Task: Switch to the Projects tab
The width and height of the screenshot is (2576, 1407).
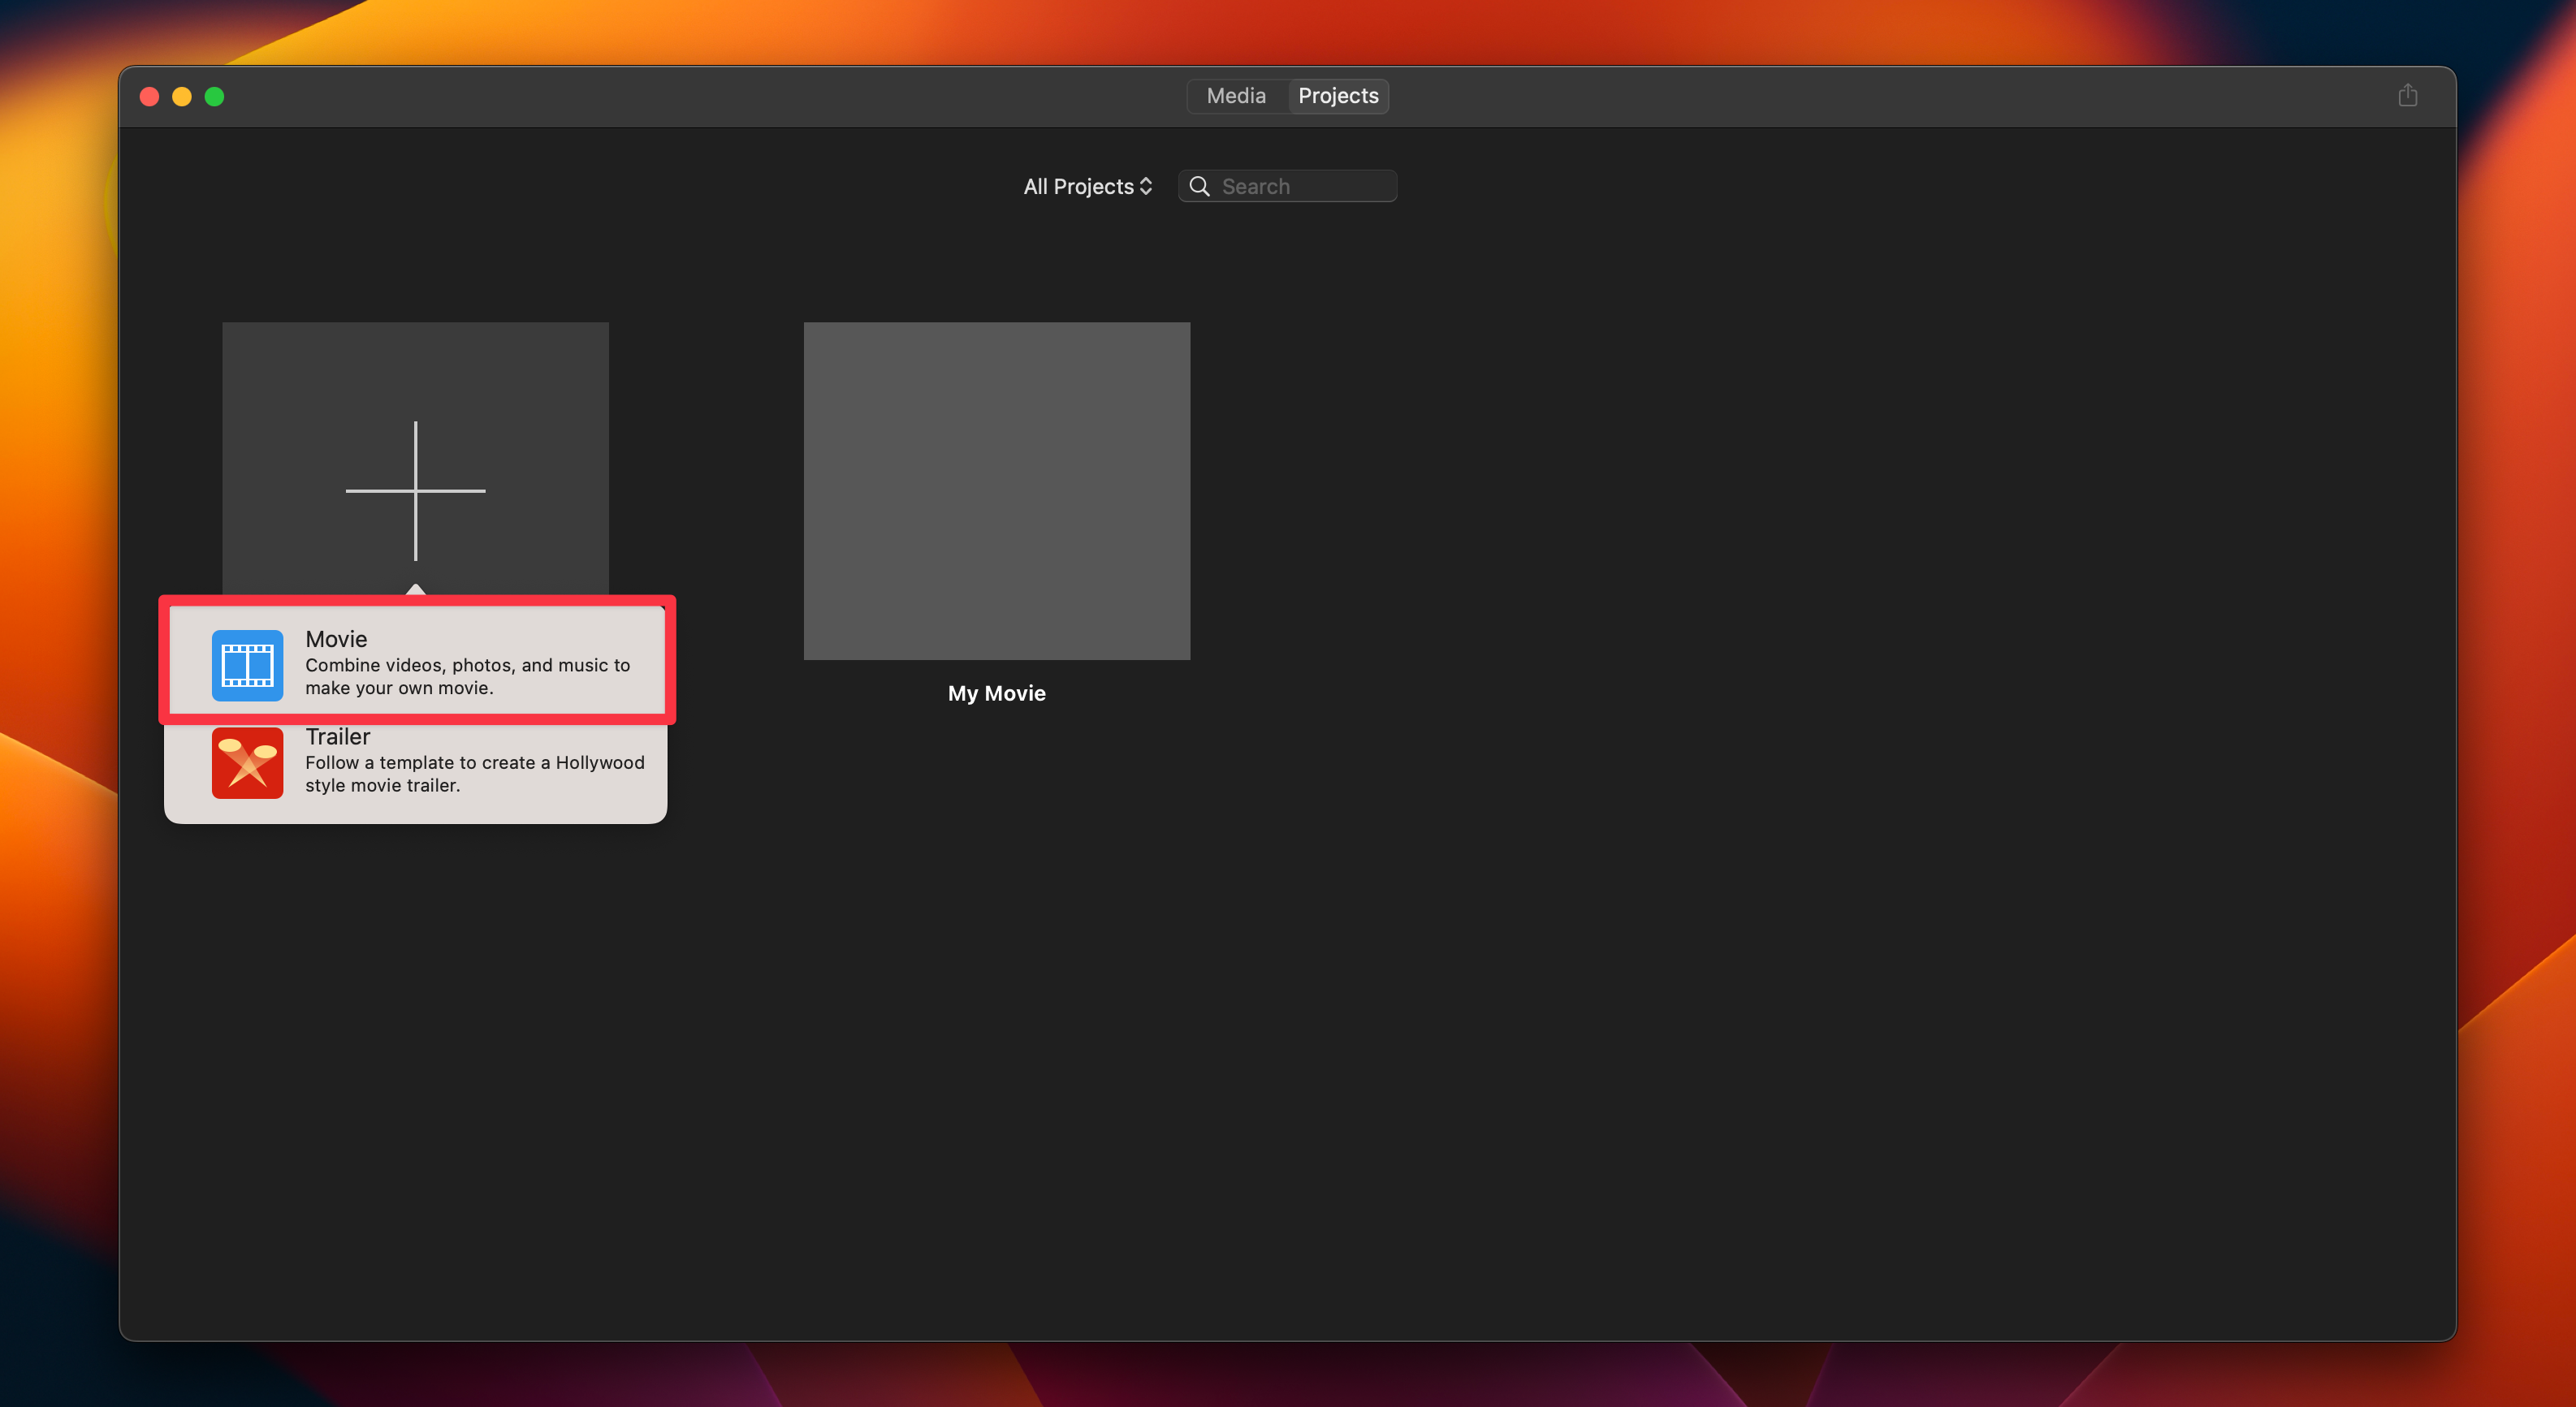Action: (x=1338, y=95)
